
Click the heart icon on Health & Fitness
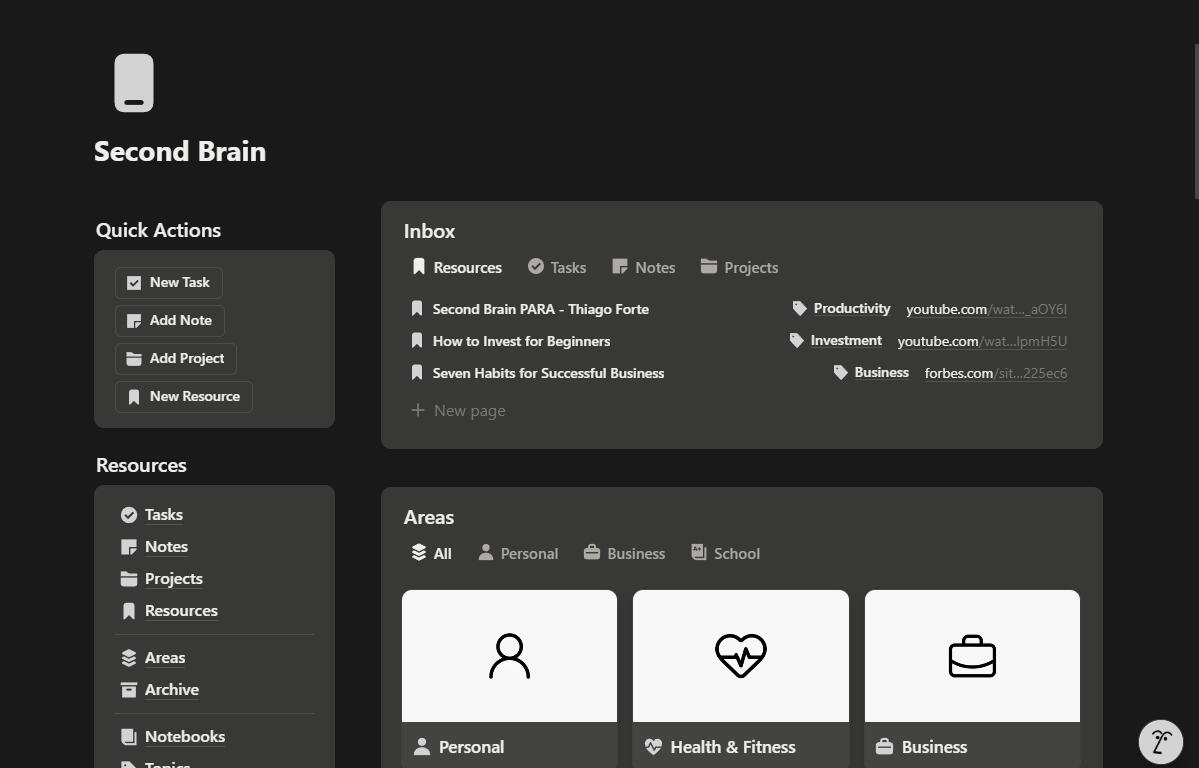click(653, 747)
